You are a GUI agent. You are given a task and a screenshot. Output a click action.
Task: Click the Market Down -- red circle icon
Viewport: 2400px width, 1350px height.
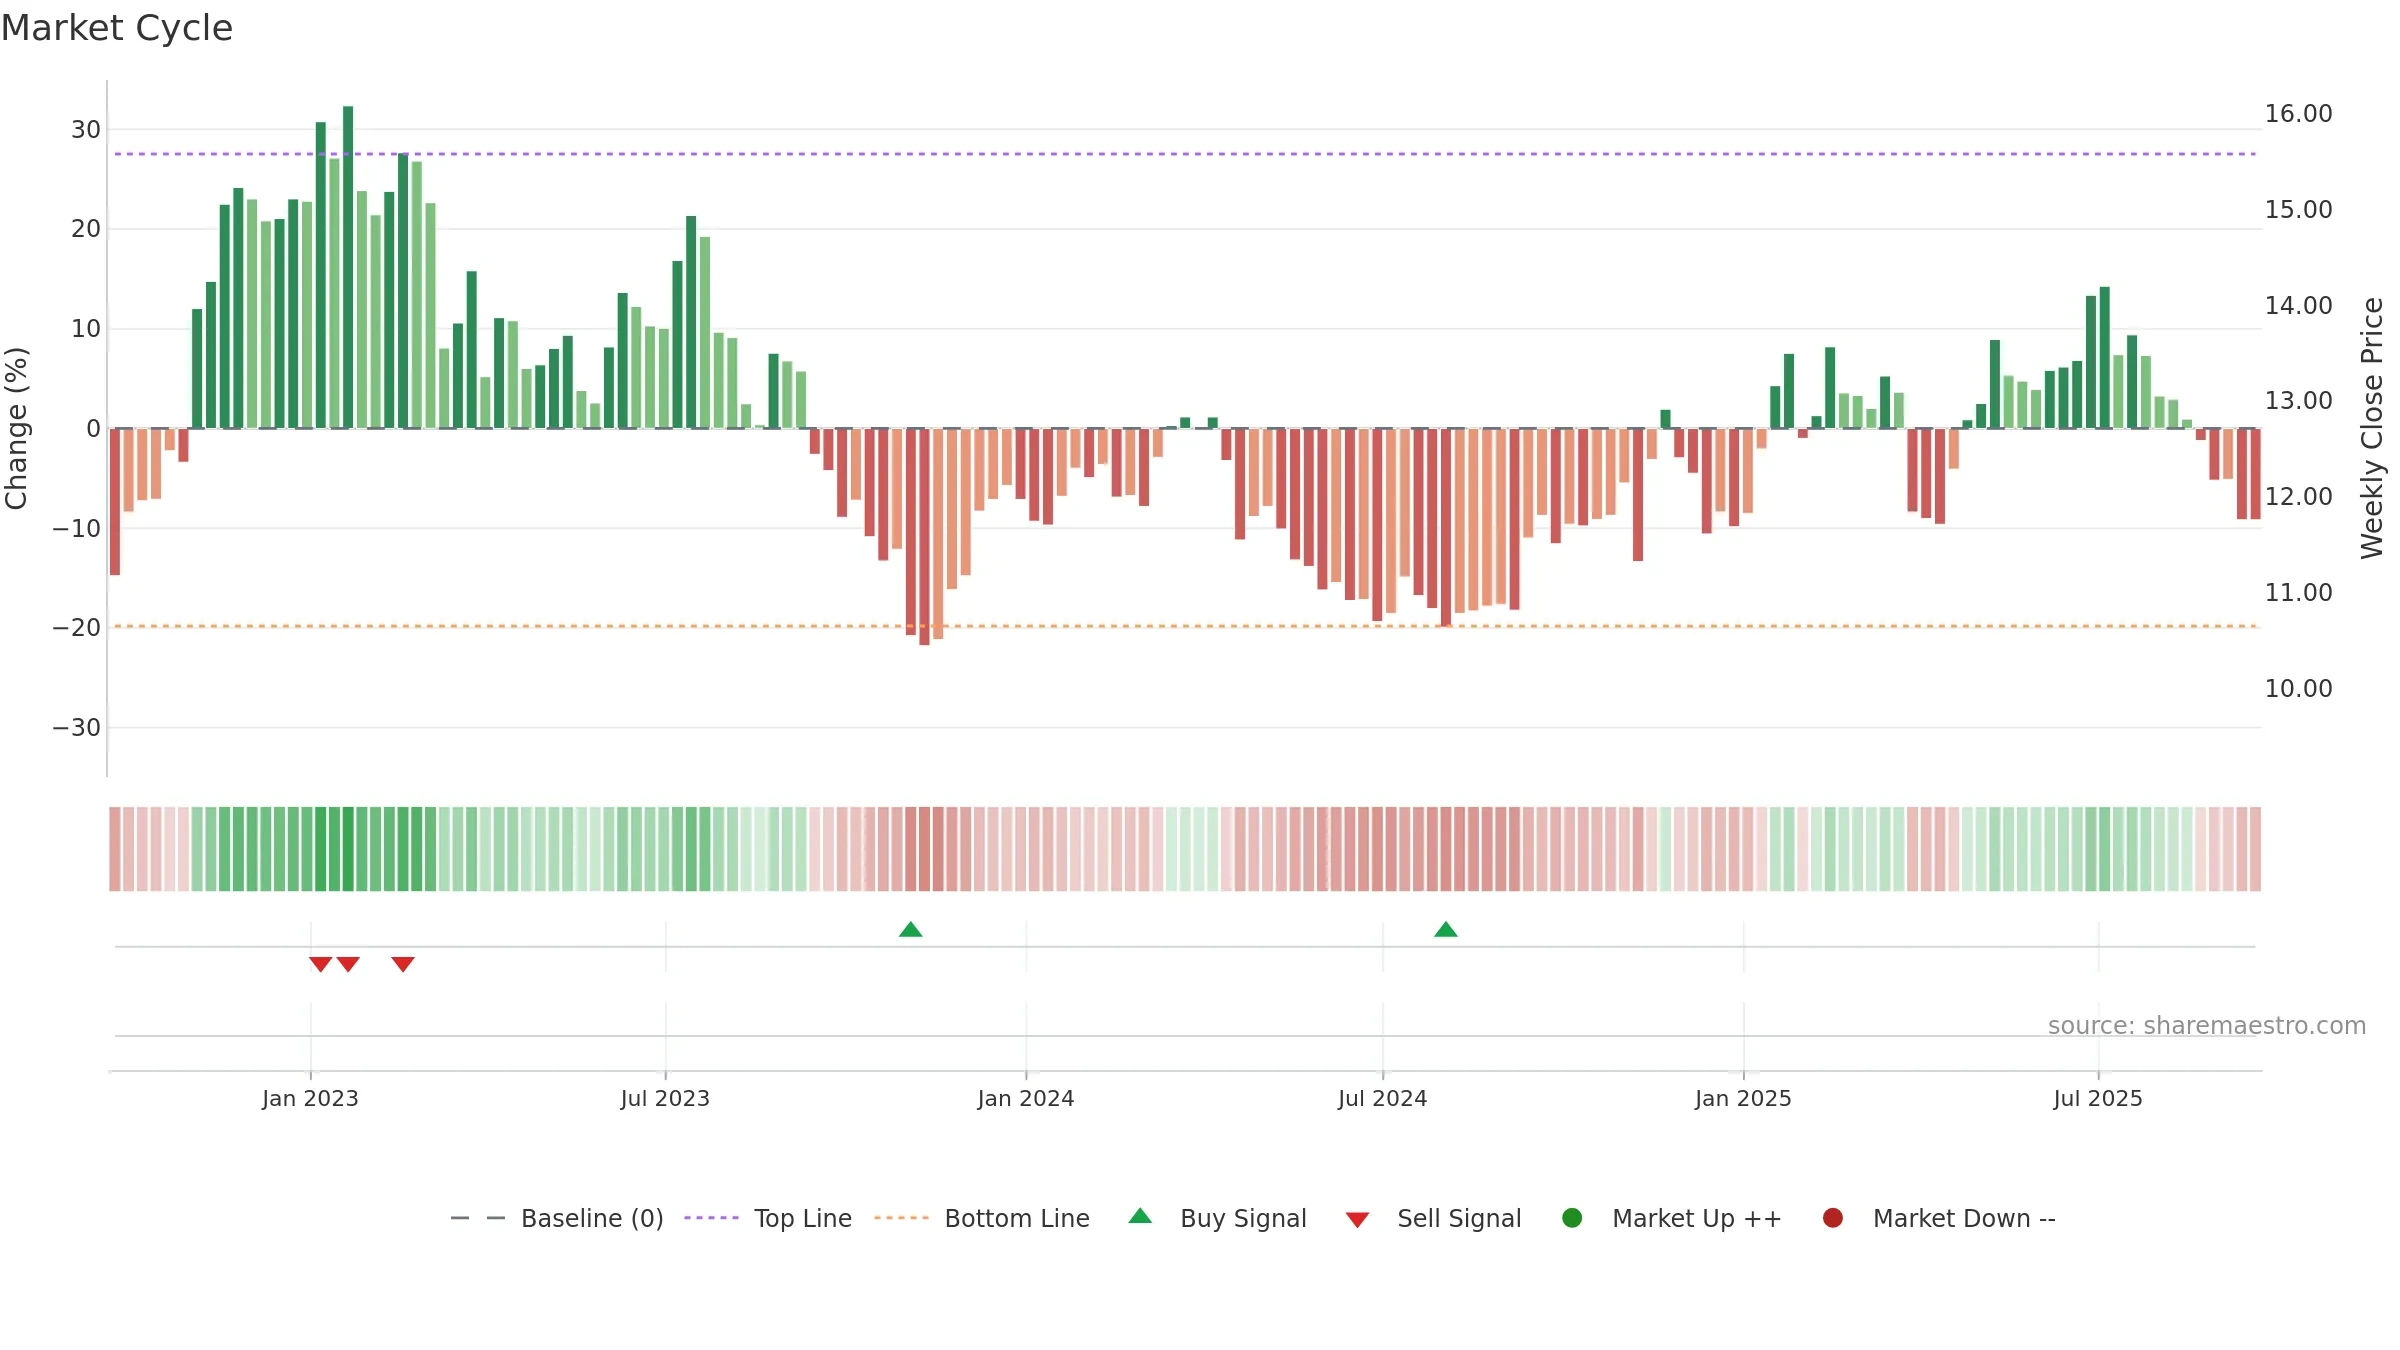click(x=1833, y=1218)
